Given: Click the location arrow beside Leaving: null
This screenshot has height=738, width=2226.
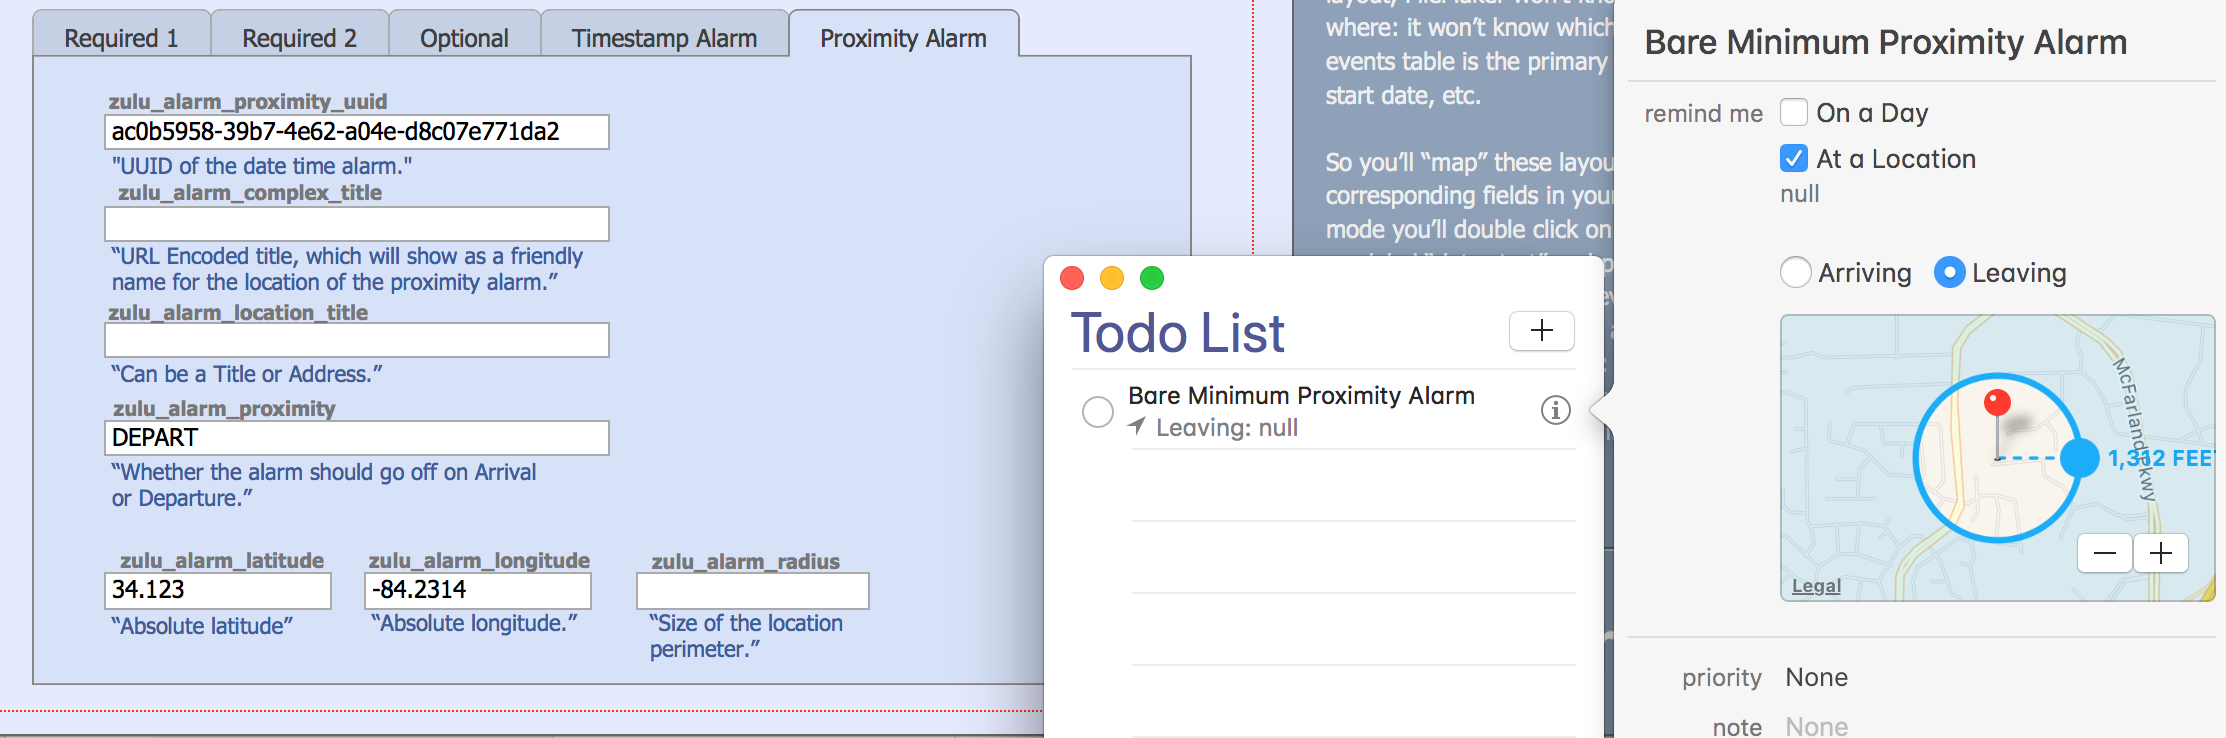Looking at the screenshot, I should point(1137,426).
